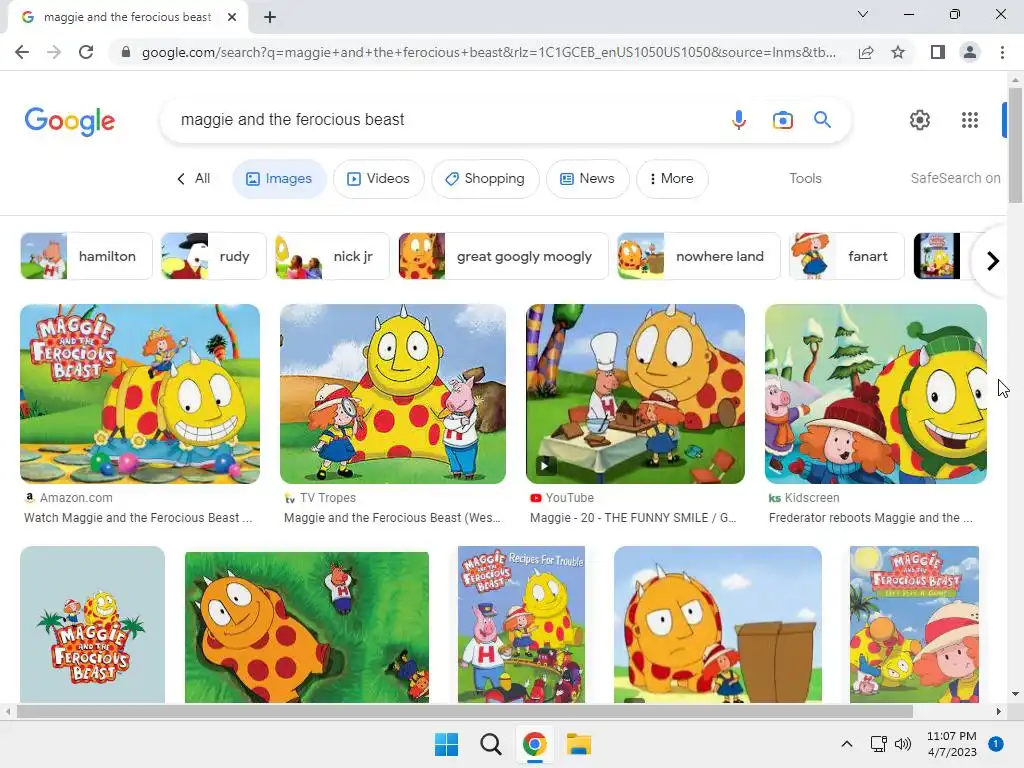Click the horizontal scrollbar thumb
Image resolution: width=1024 pixels, height=768 pixels.
coord(465,711)
